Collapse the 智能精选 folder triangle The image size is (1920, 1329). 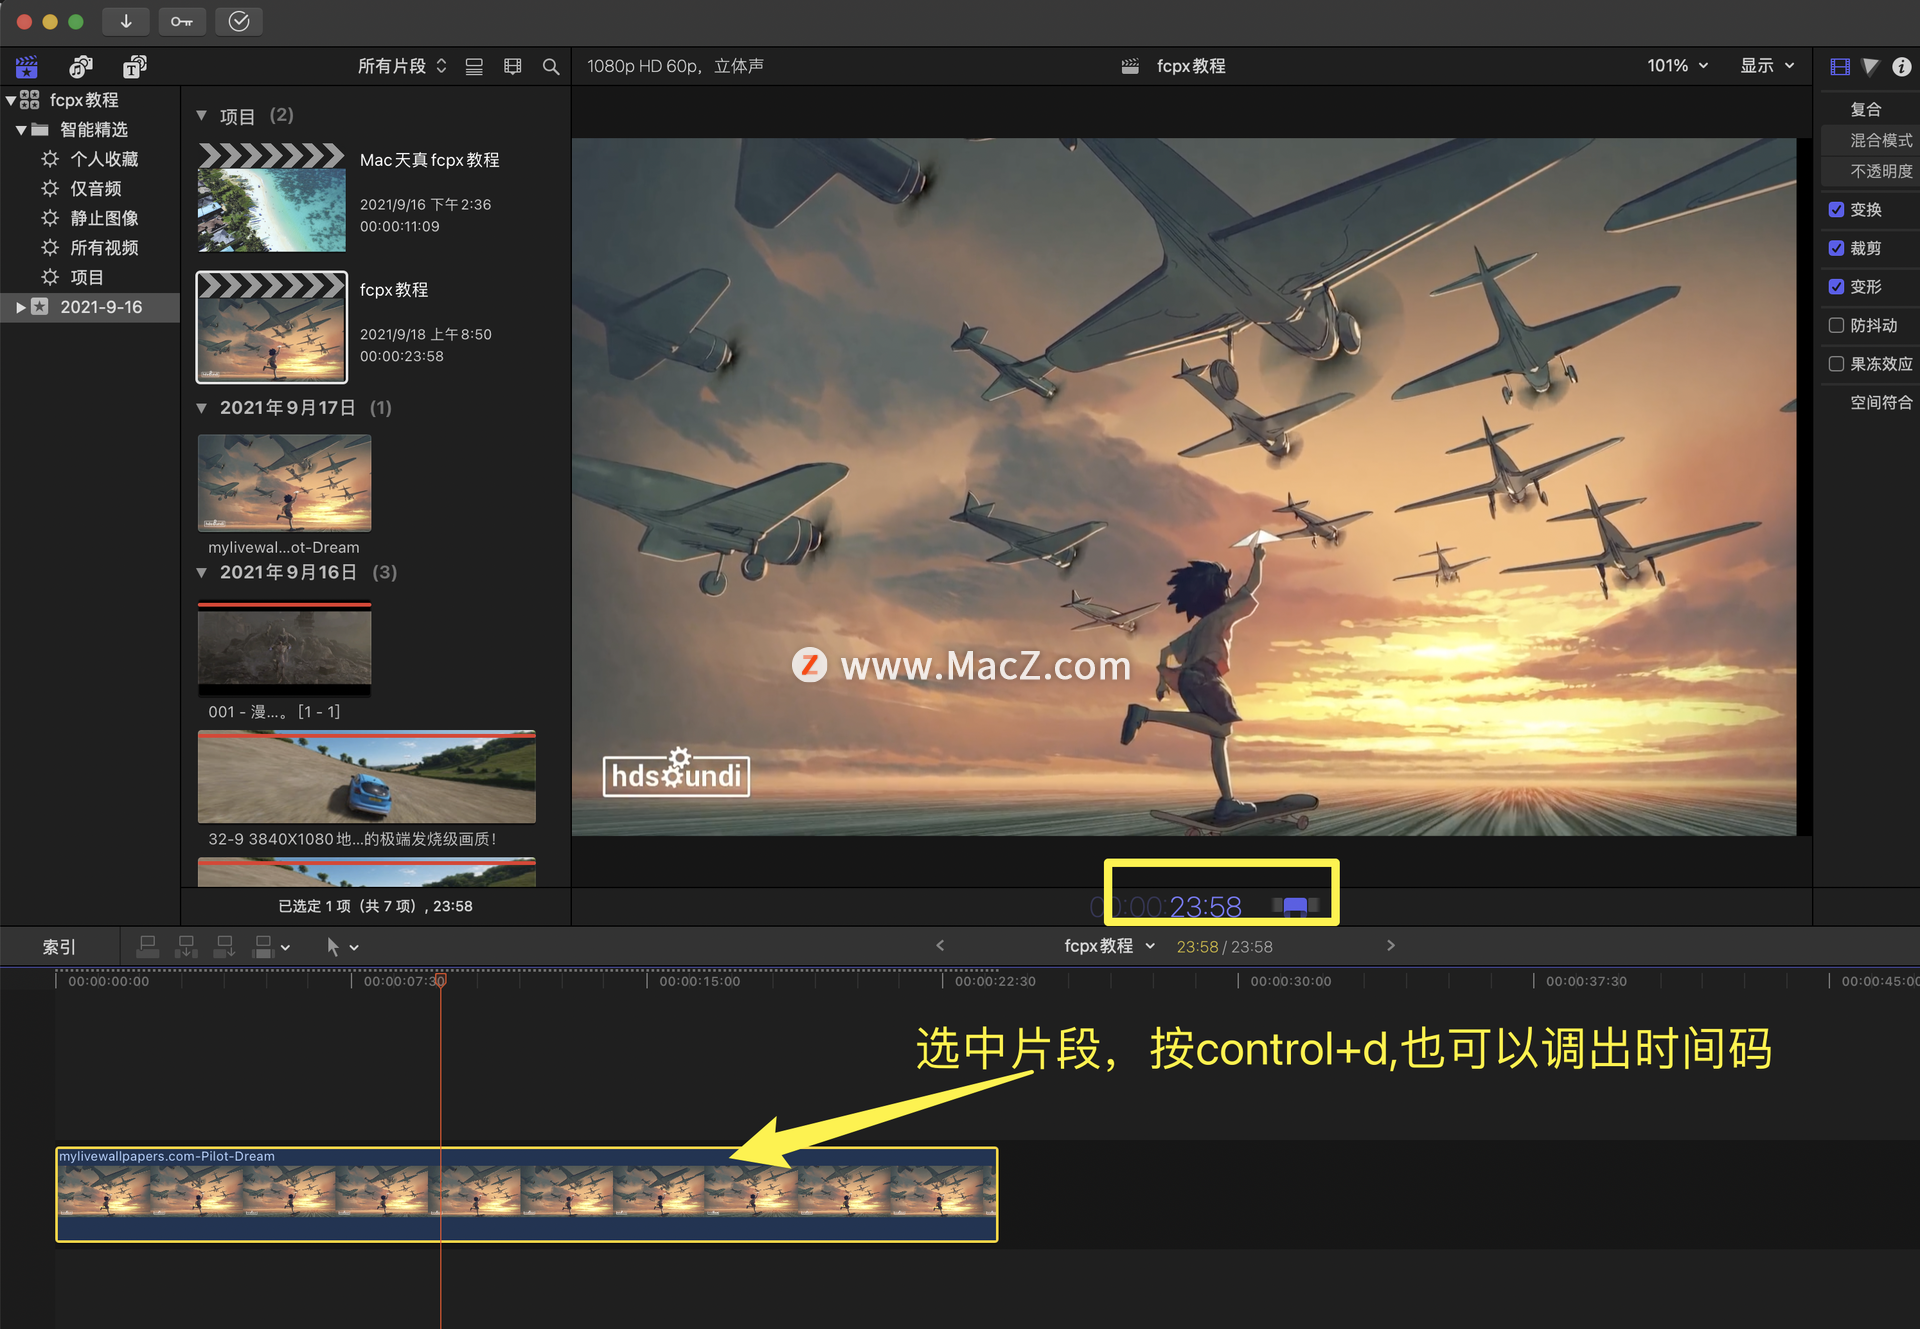pyautogui.click(x=21, y=130)
